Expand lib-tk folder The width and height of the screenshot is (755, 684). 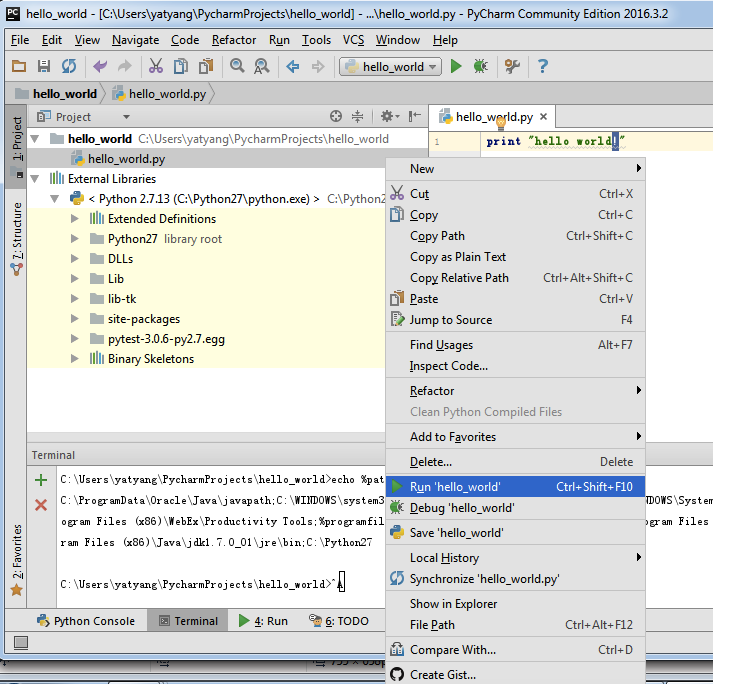75,299
